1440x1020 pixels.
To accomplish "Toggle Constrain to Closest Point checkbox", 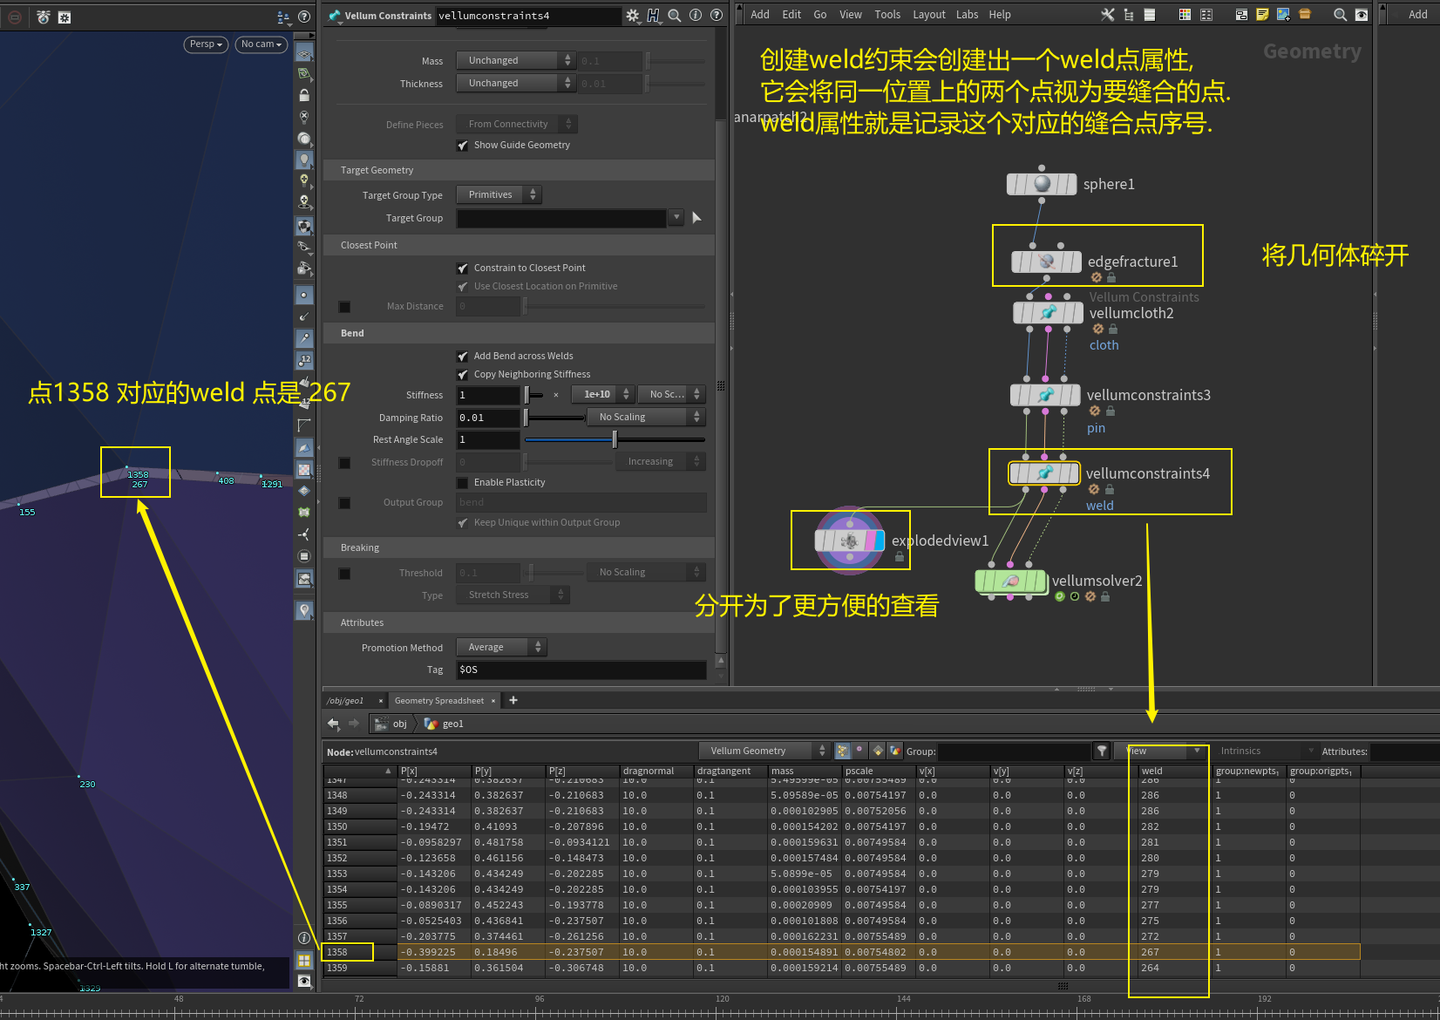I will (463, 268).
